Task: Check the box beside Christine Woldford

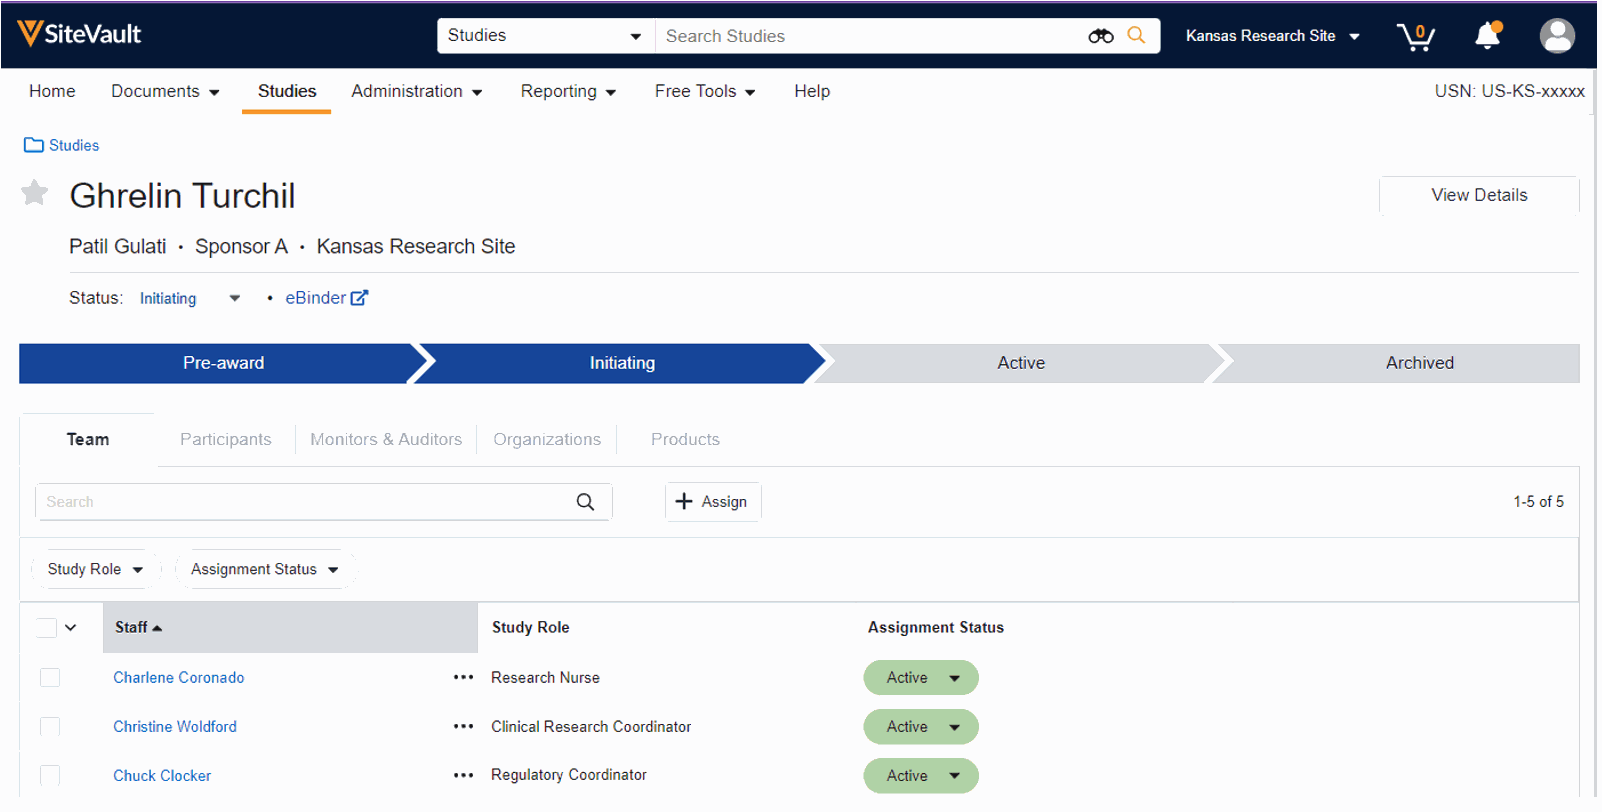Action: (50, 727)
